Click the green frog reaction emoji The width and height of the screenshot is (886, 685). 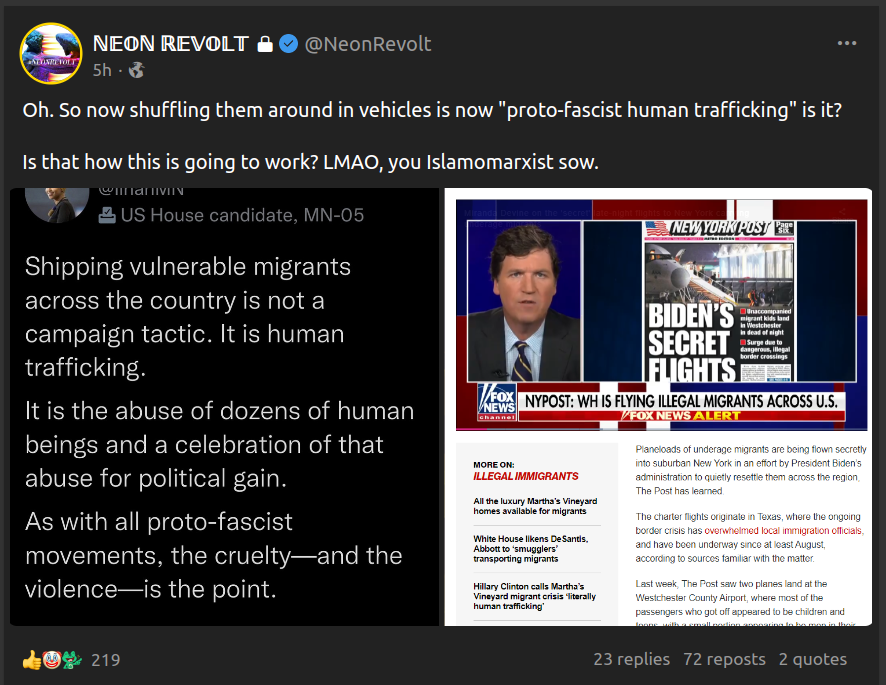pos(69,660)
